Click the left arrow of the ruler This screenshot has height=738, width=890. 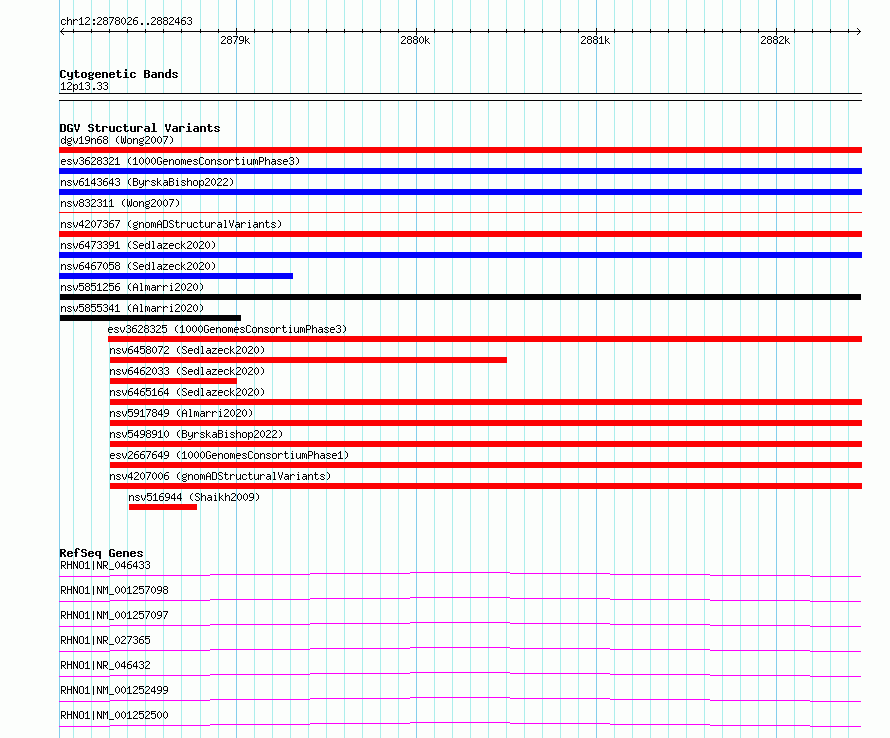click(x=62, y=31)
